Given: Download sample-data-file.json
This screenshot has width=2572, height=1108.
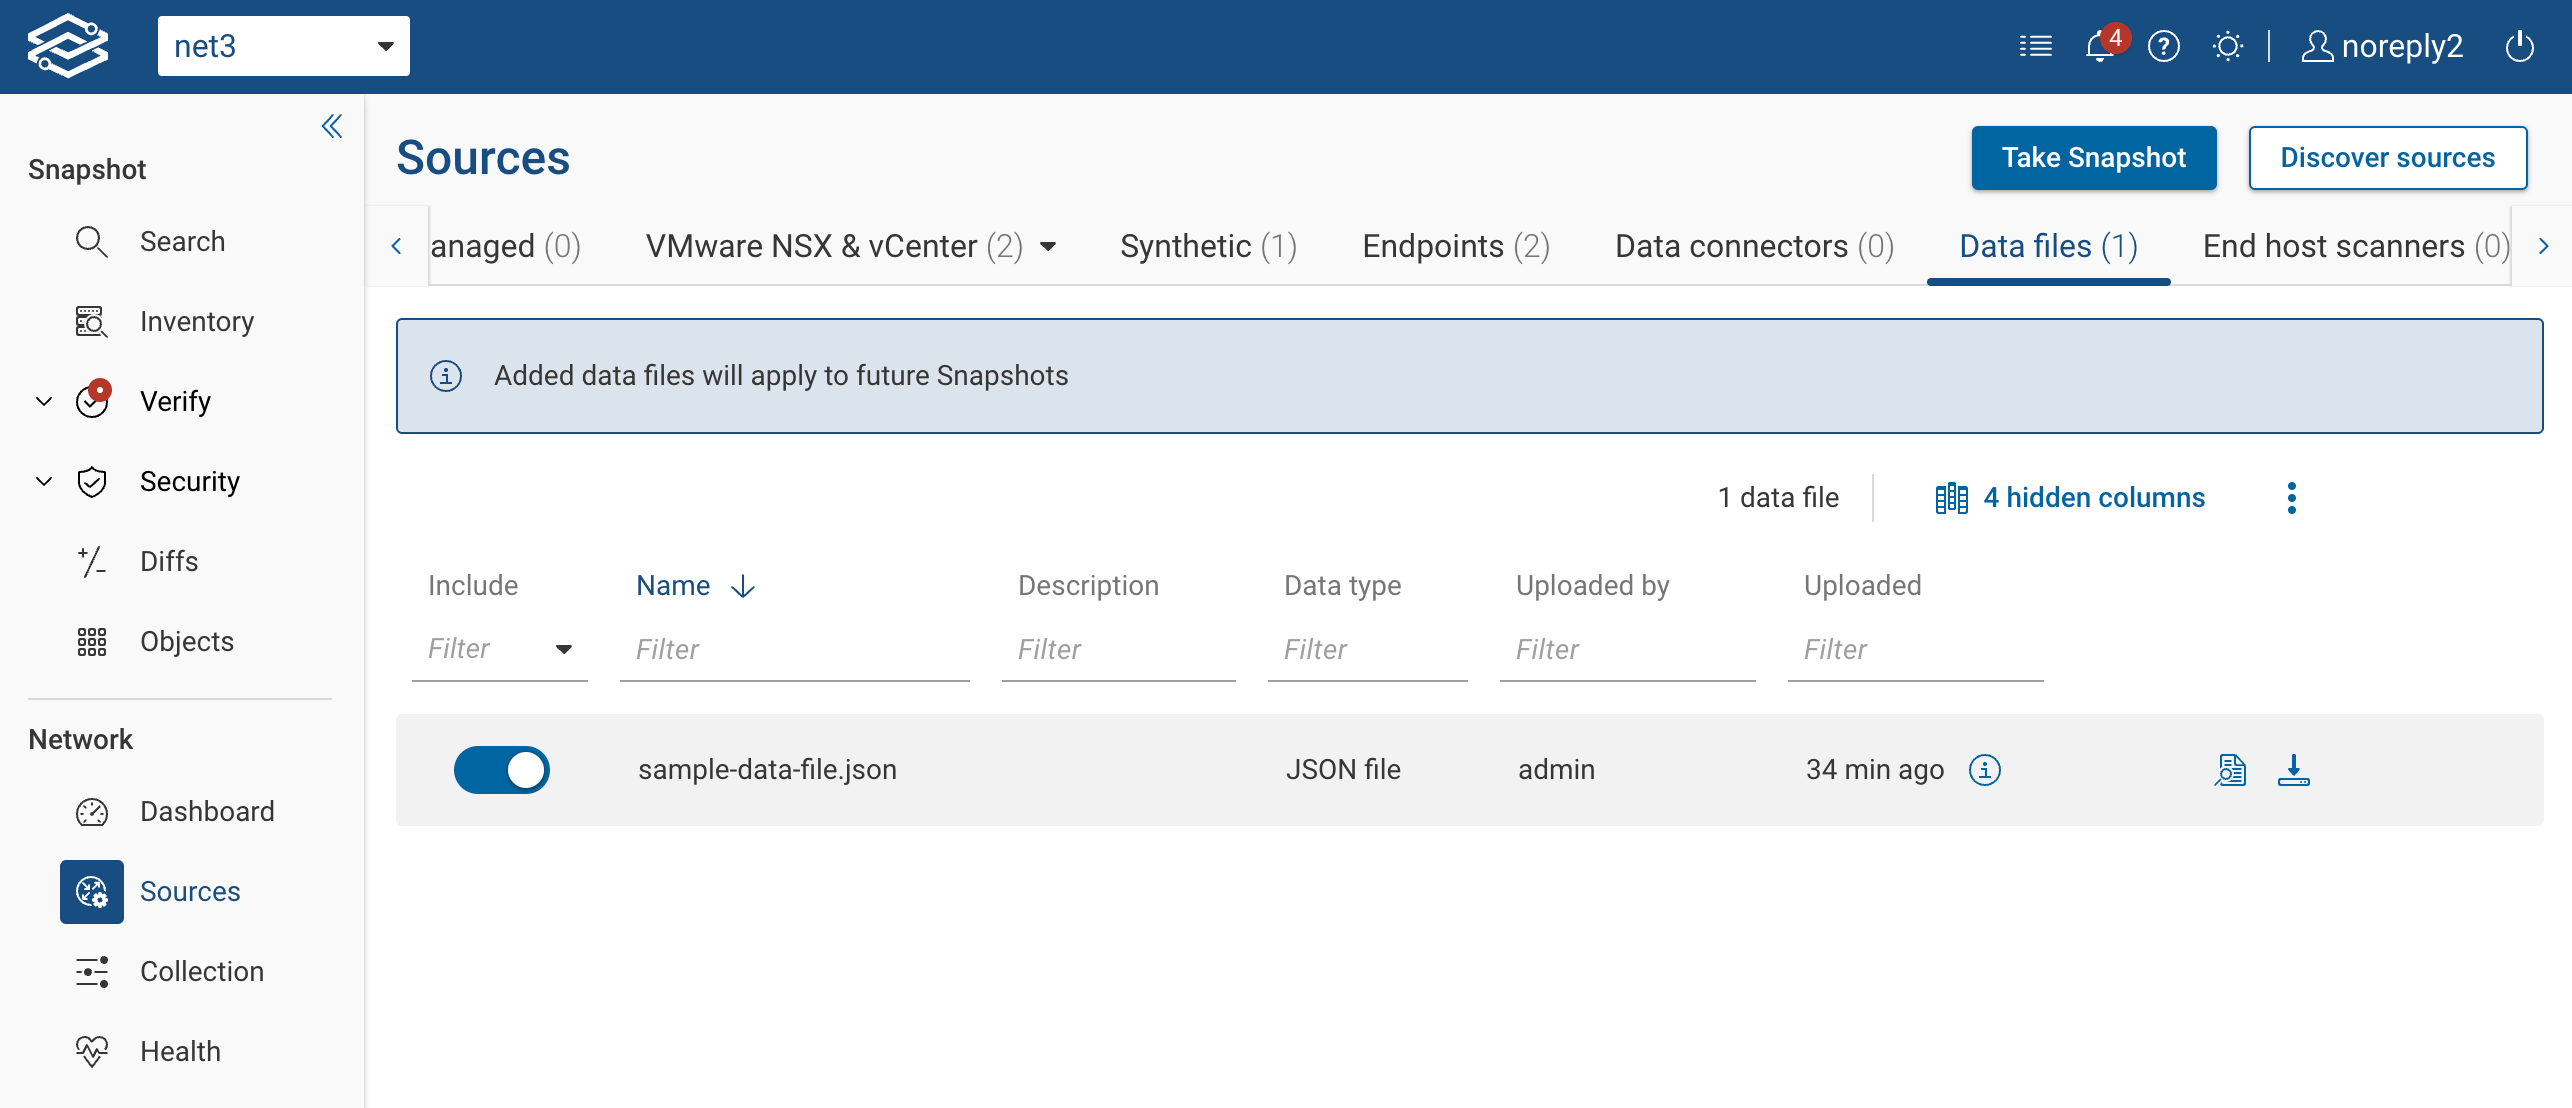Looking at the screenshot, I should [2294, 770].
